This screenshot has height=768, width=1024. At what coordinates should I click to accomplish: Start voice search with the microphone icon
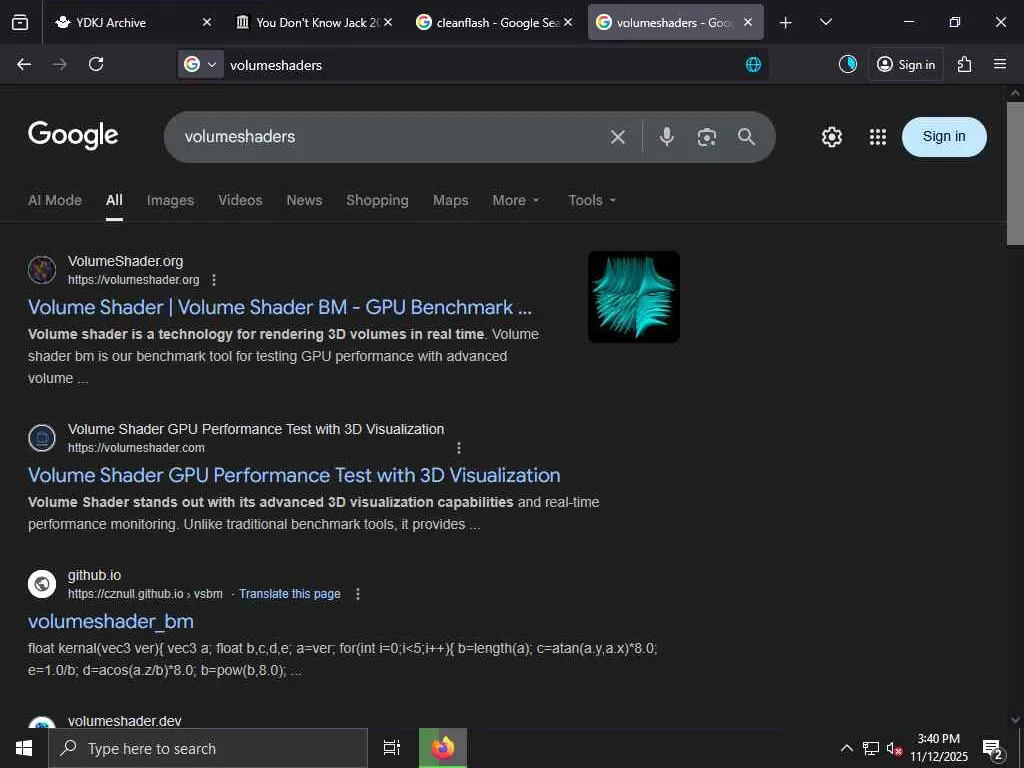666,136
